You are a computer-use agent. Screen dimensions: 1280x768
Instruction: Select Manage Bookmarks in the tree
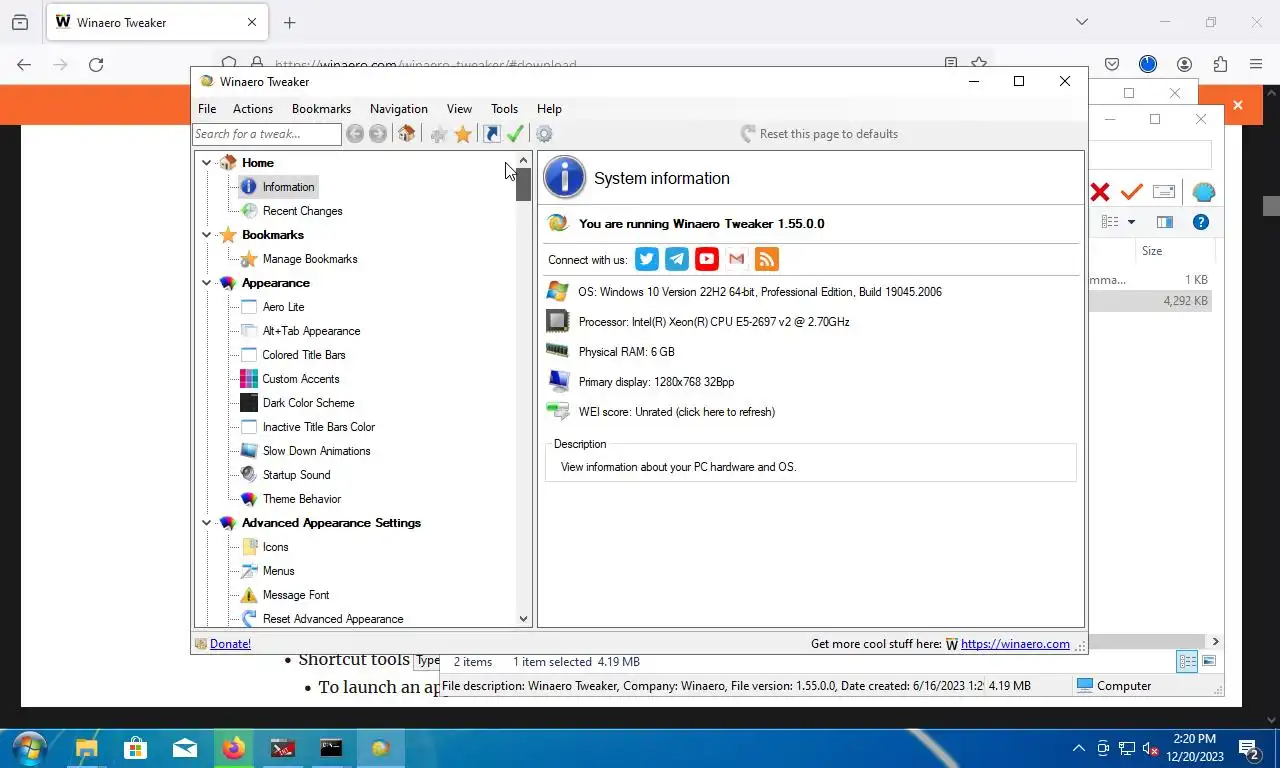310,259
